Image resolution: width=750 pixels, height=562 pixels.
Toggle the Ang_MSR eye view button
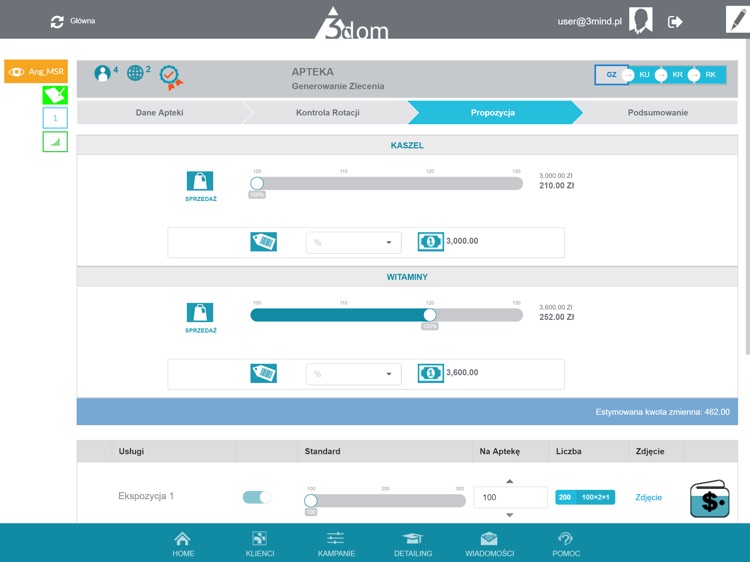click(x=36, y=71)
